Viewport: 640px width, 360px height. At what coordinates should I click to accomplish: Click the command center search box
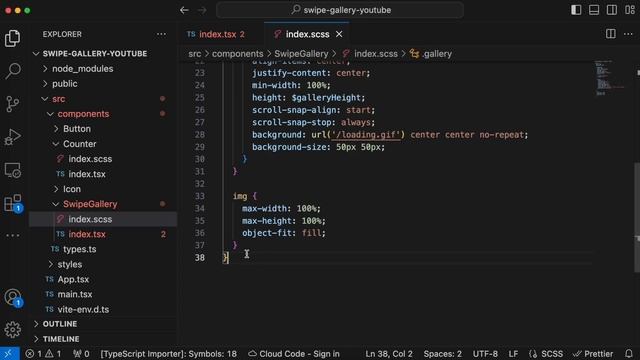(x=340, y=10)
